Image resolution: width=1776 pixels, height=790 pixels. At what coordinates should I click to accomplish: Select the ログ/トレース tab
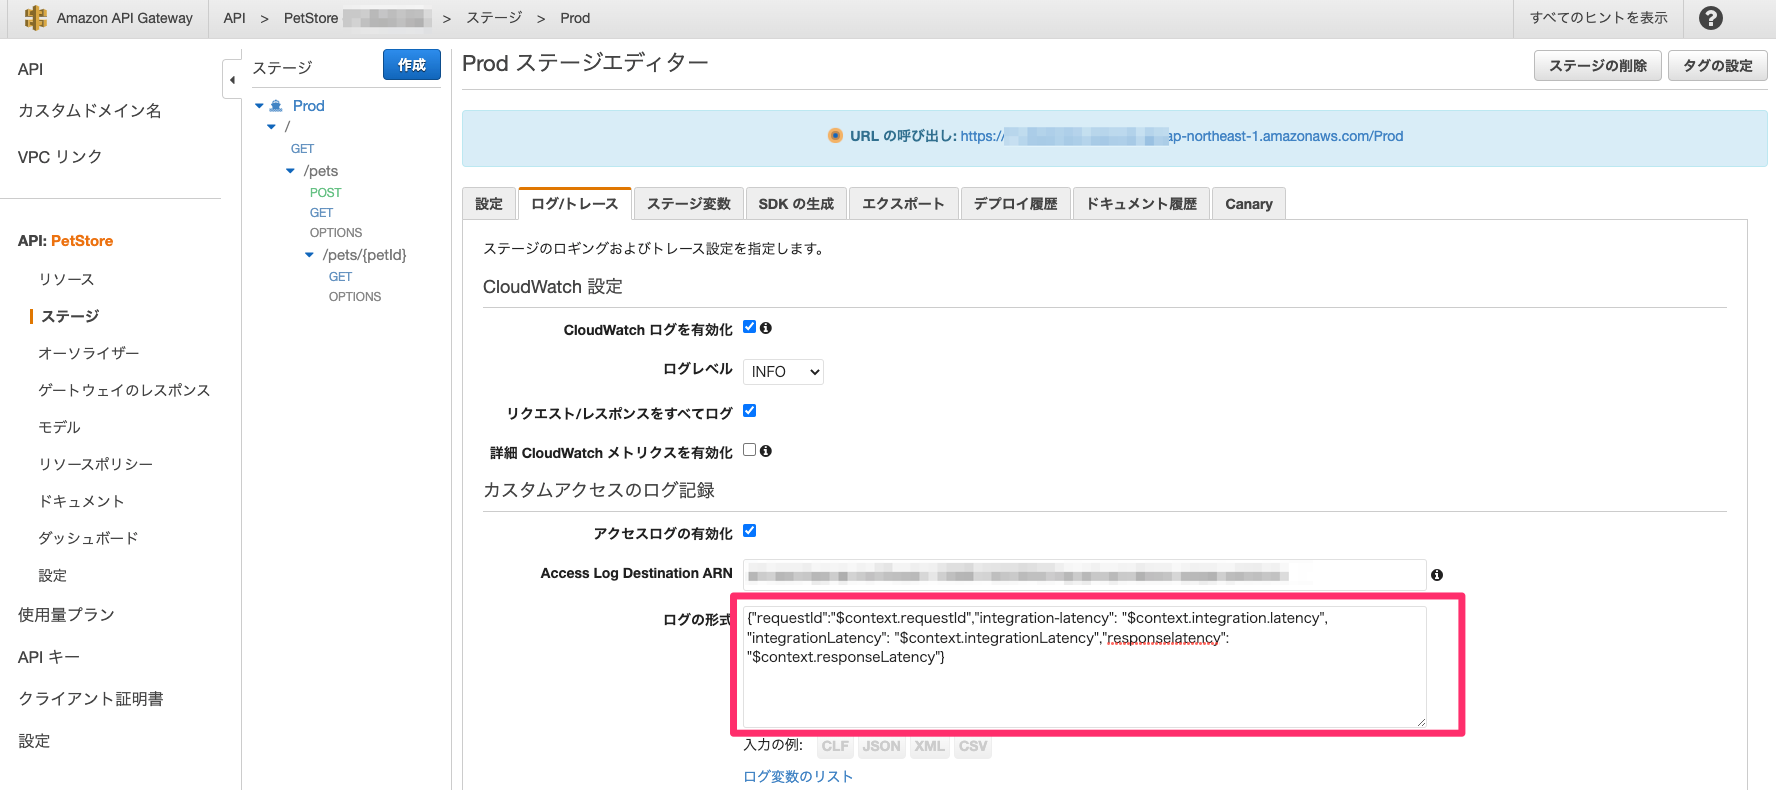click(x=574, y=204)
